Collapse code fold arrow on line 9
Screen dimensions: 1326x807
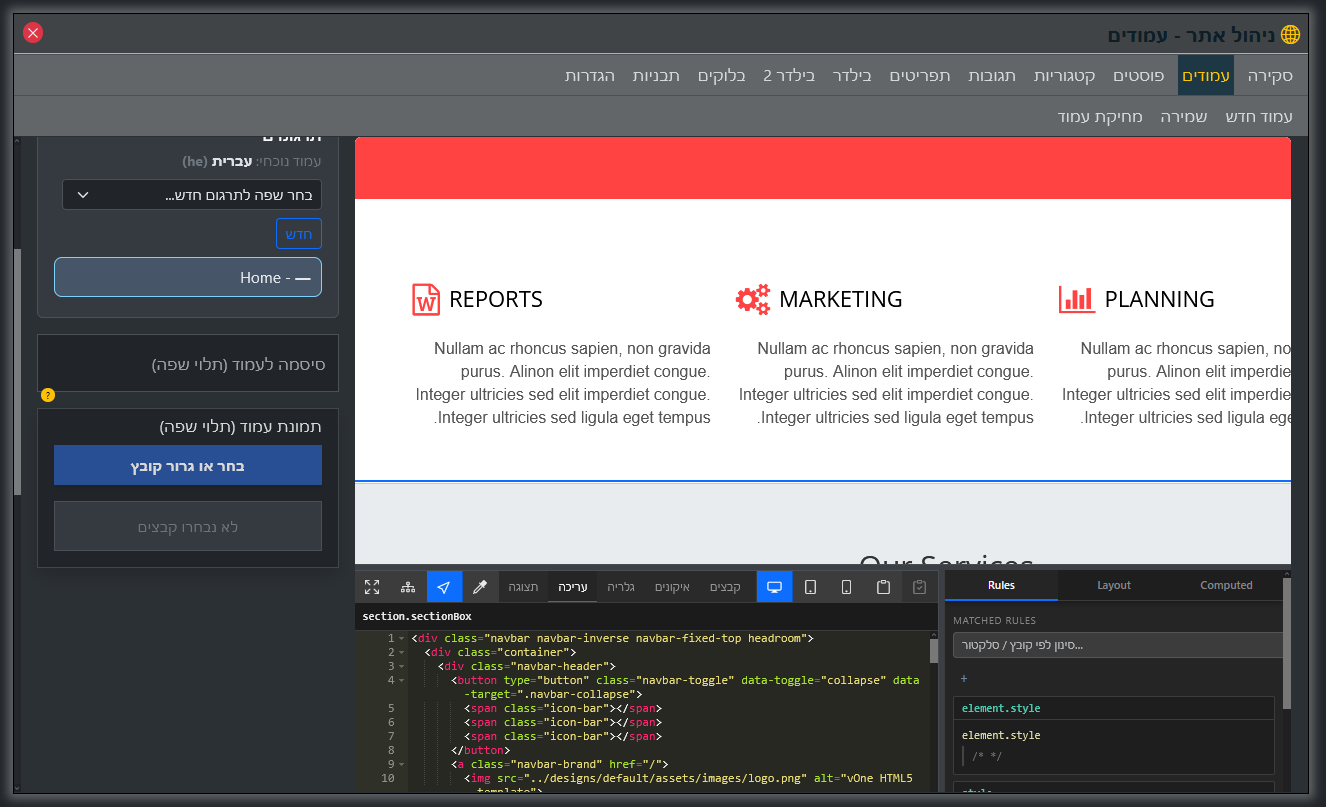coord(401,764)
